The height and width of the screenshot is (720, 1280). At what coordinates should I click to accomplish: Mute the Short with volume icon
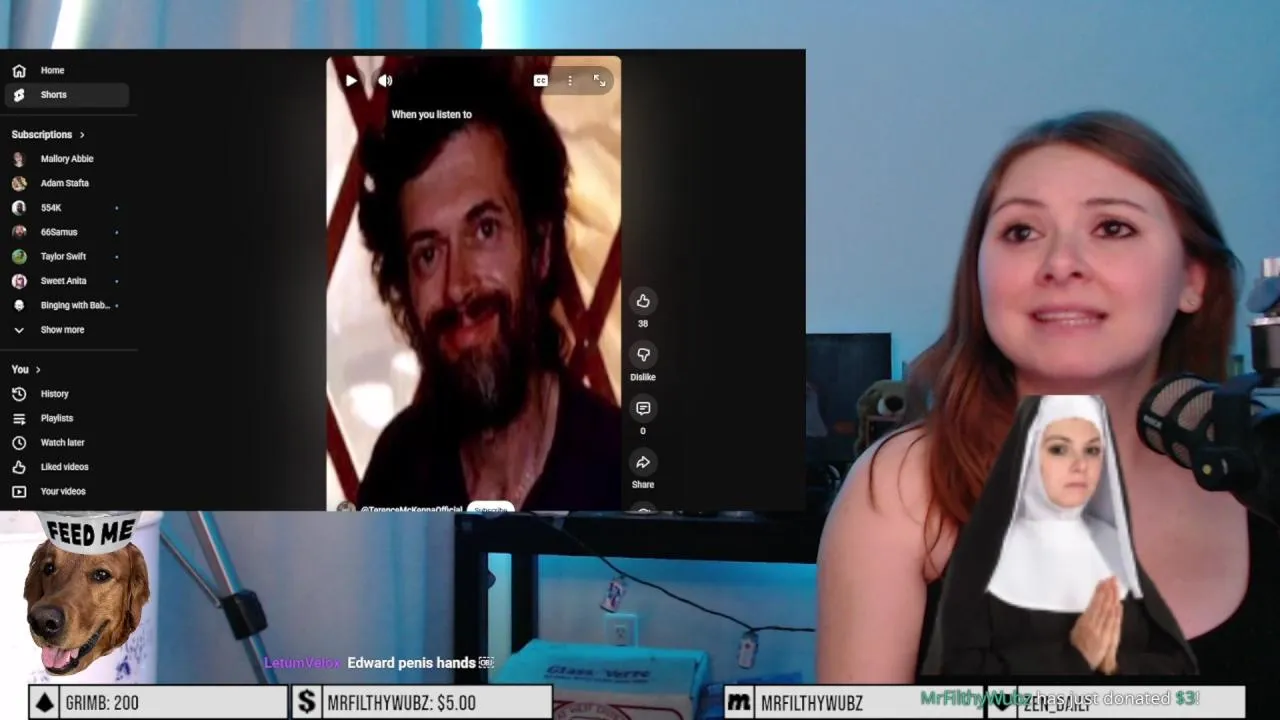coord(385,81)
